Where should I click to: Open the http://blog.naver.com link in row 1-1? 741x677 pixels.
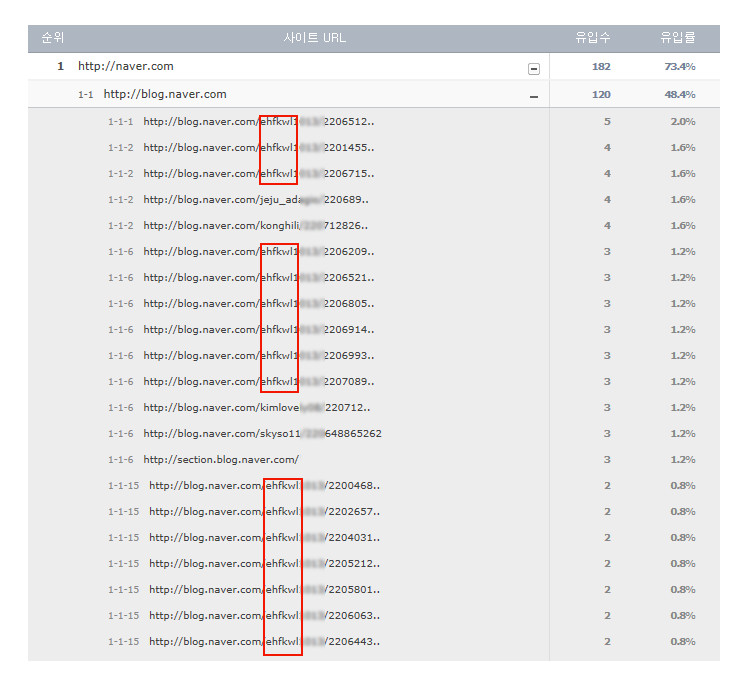[165, 94]
